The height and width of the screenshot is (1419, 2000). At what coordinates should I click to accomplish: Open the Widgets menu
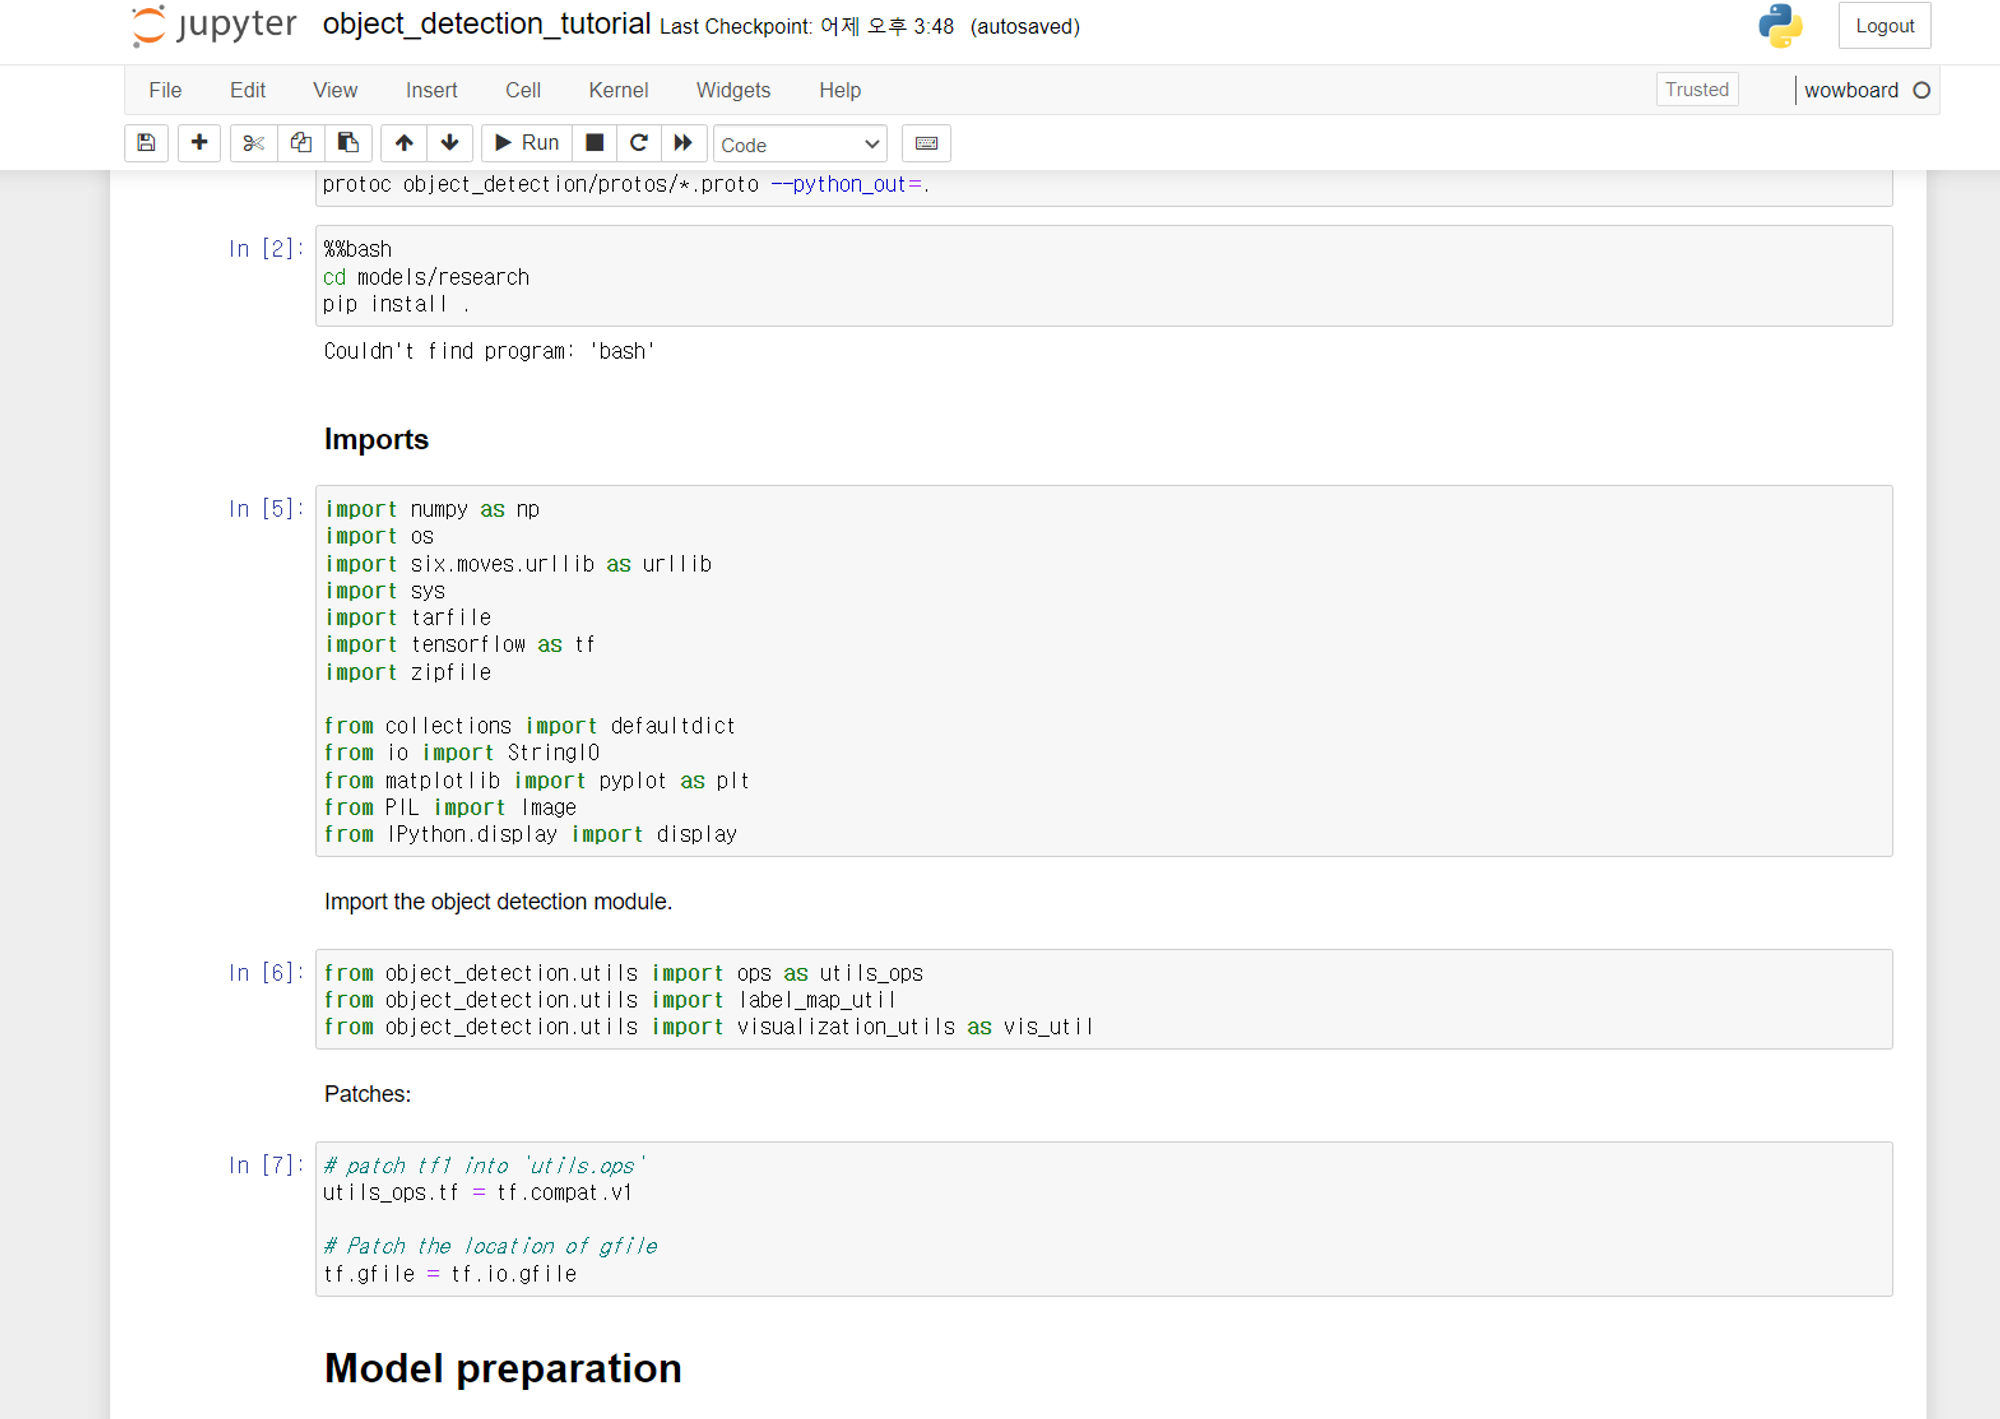point(733,90)
